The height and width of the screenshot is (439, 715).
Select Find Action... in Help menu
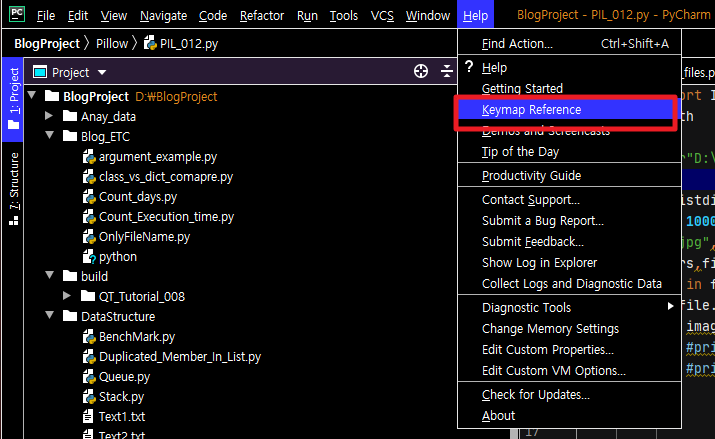(569, 44)
